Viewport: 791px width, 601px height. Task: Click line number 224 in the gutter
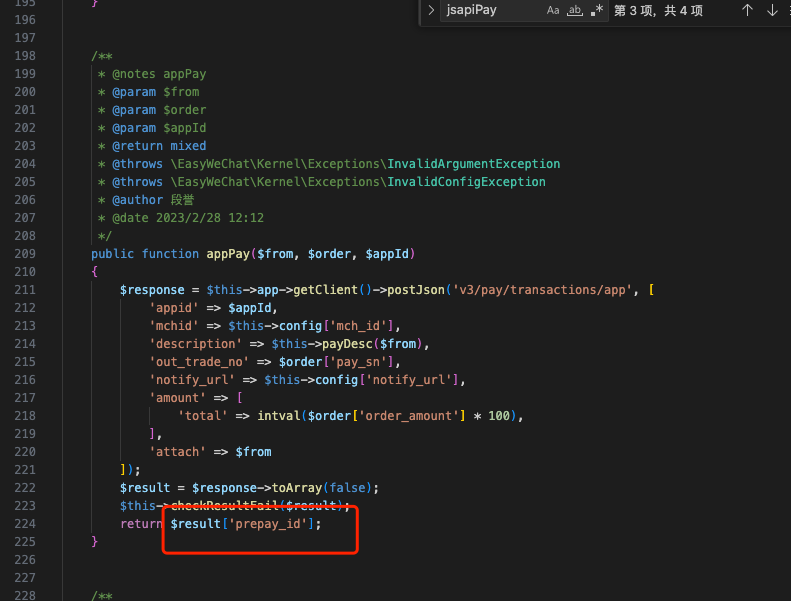pos(25,524)
